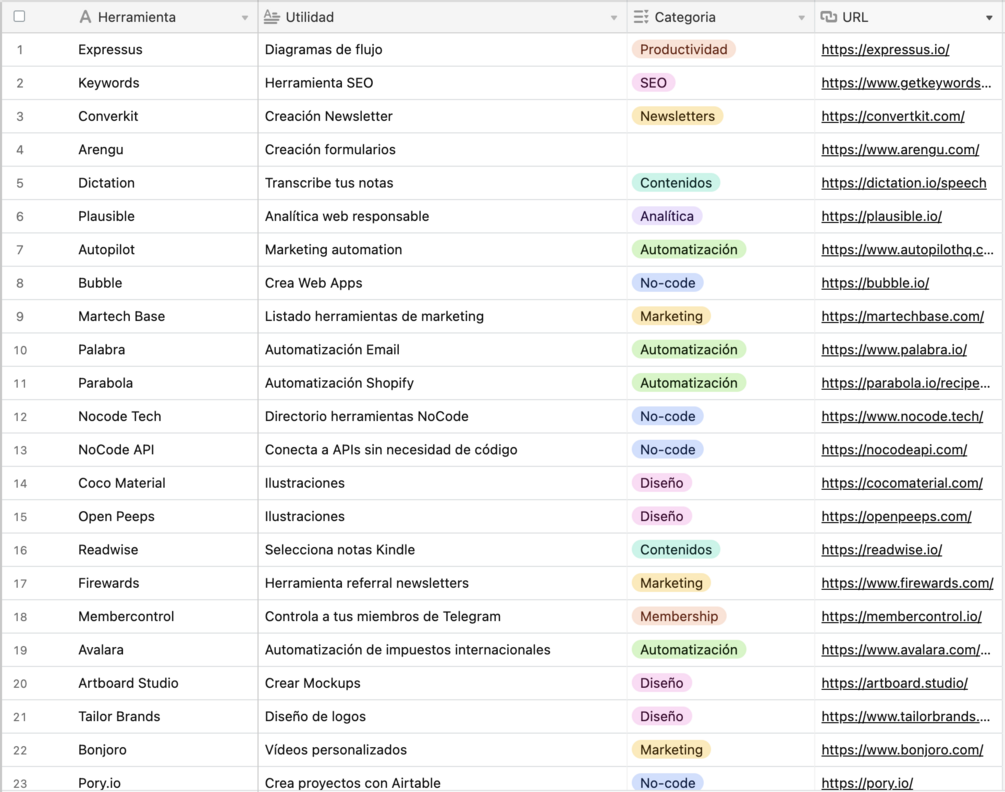Viewport: 1005px width, 792px height.
Task: Open the bubble.io link
Action: (x=875, y=283)
